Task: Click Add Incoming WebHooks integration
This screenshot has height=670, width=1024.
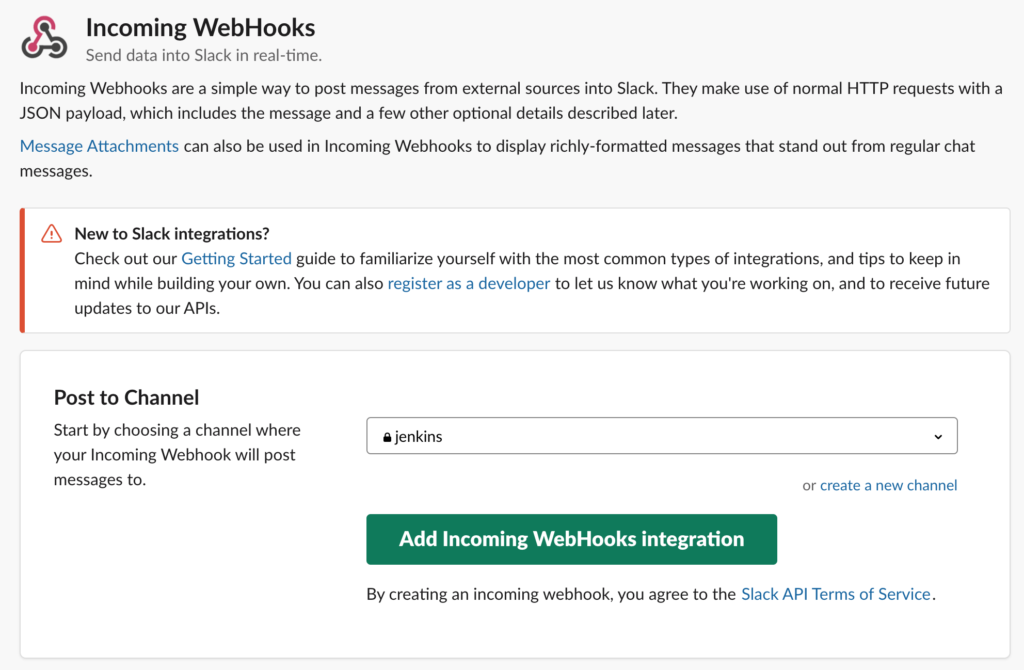Action: coord(571,539)
